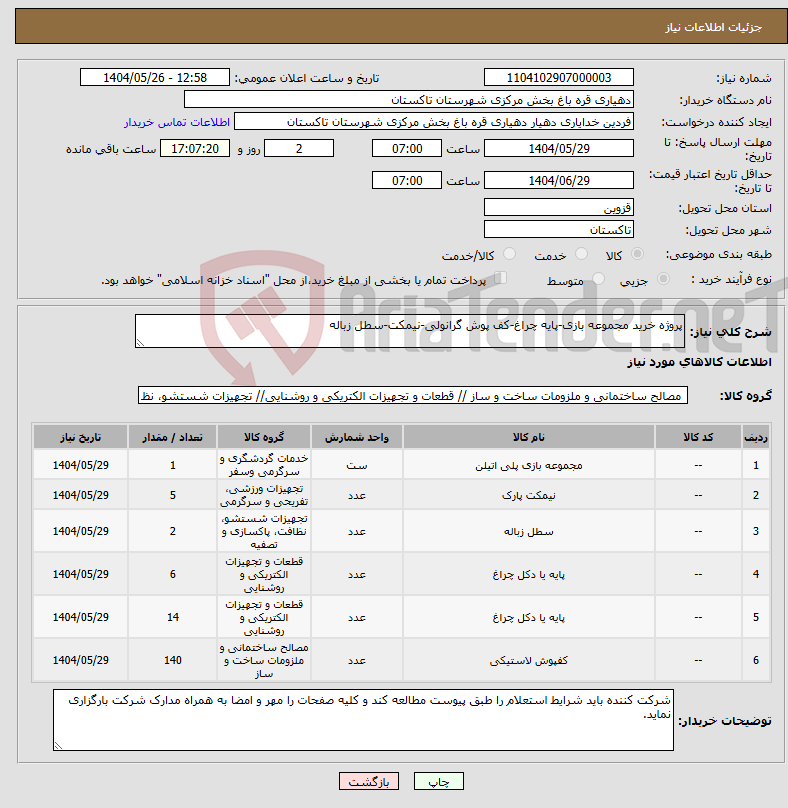Click the quantity cell 14

pyautogui.click(x=173, y=617)
